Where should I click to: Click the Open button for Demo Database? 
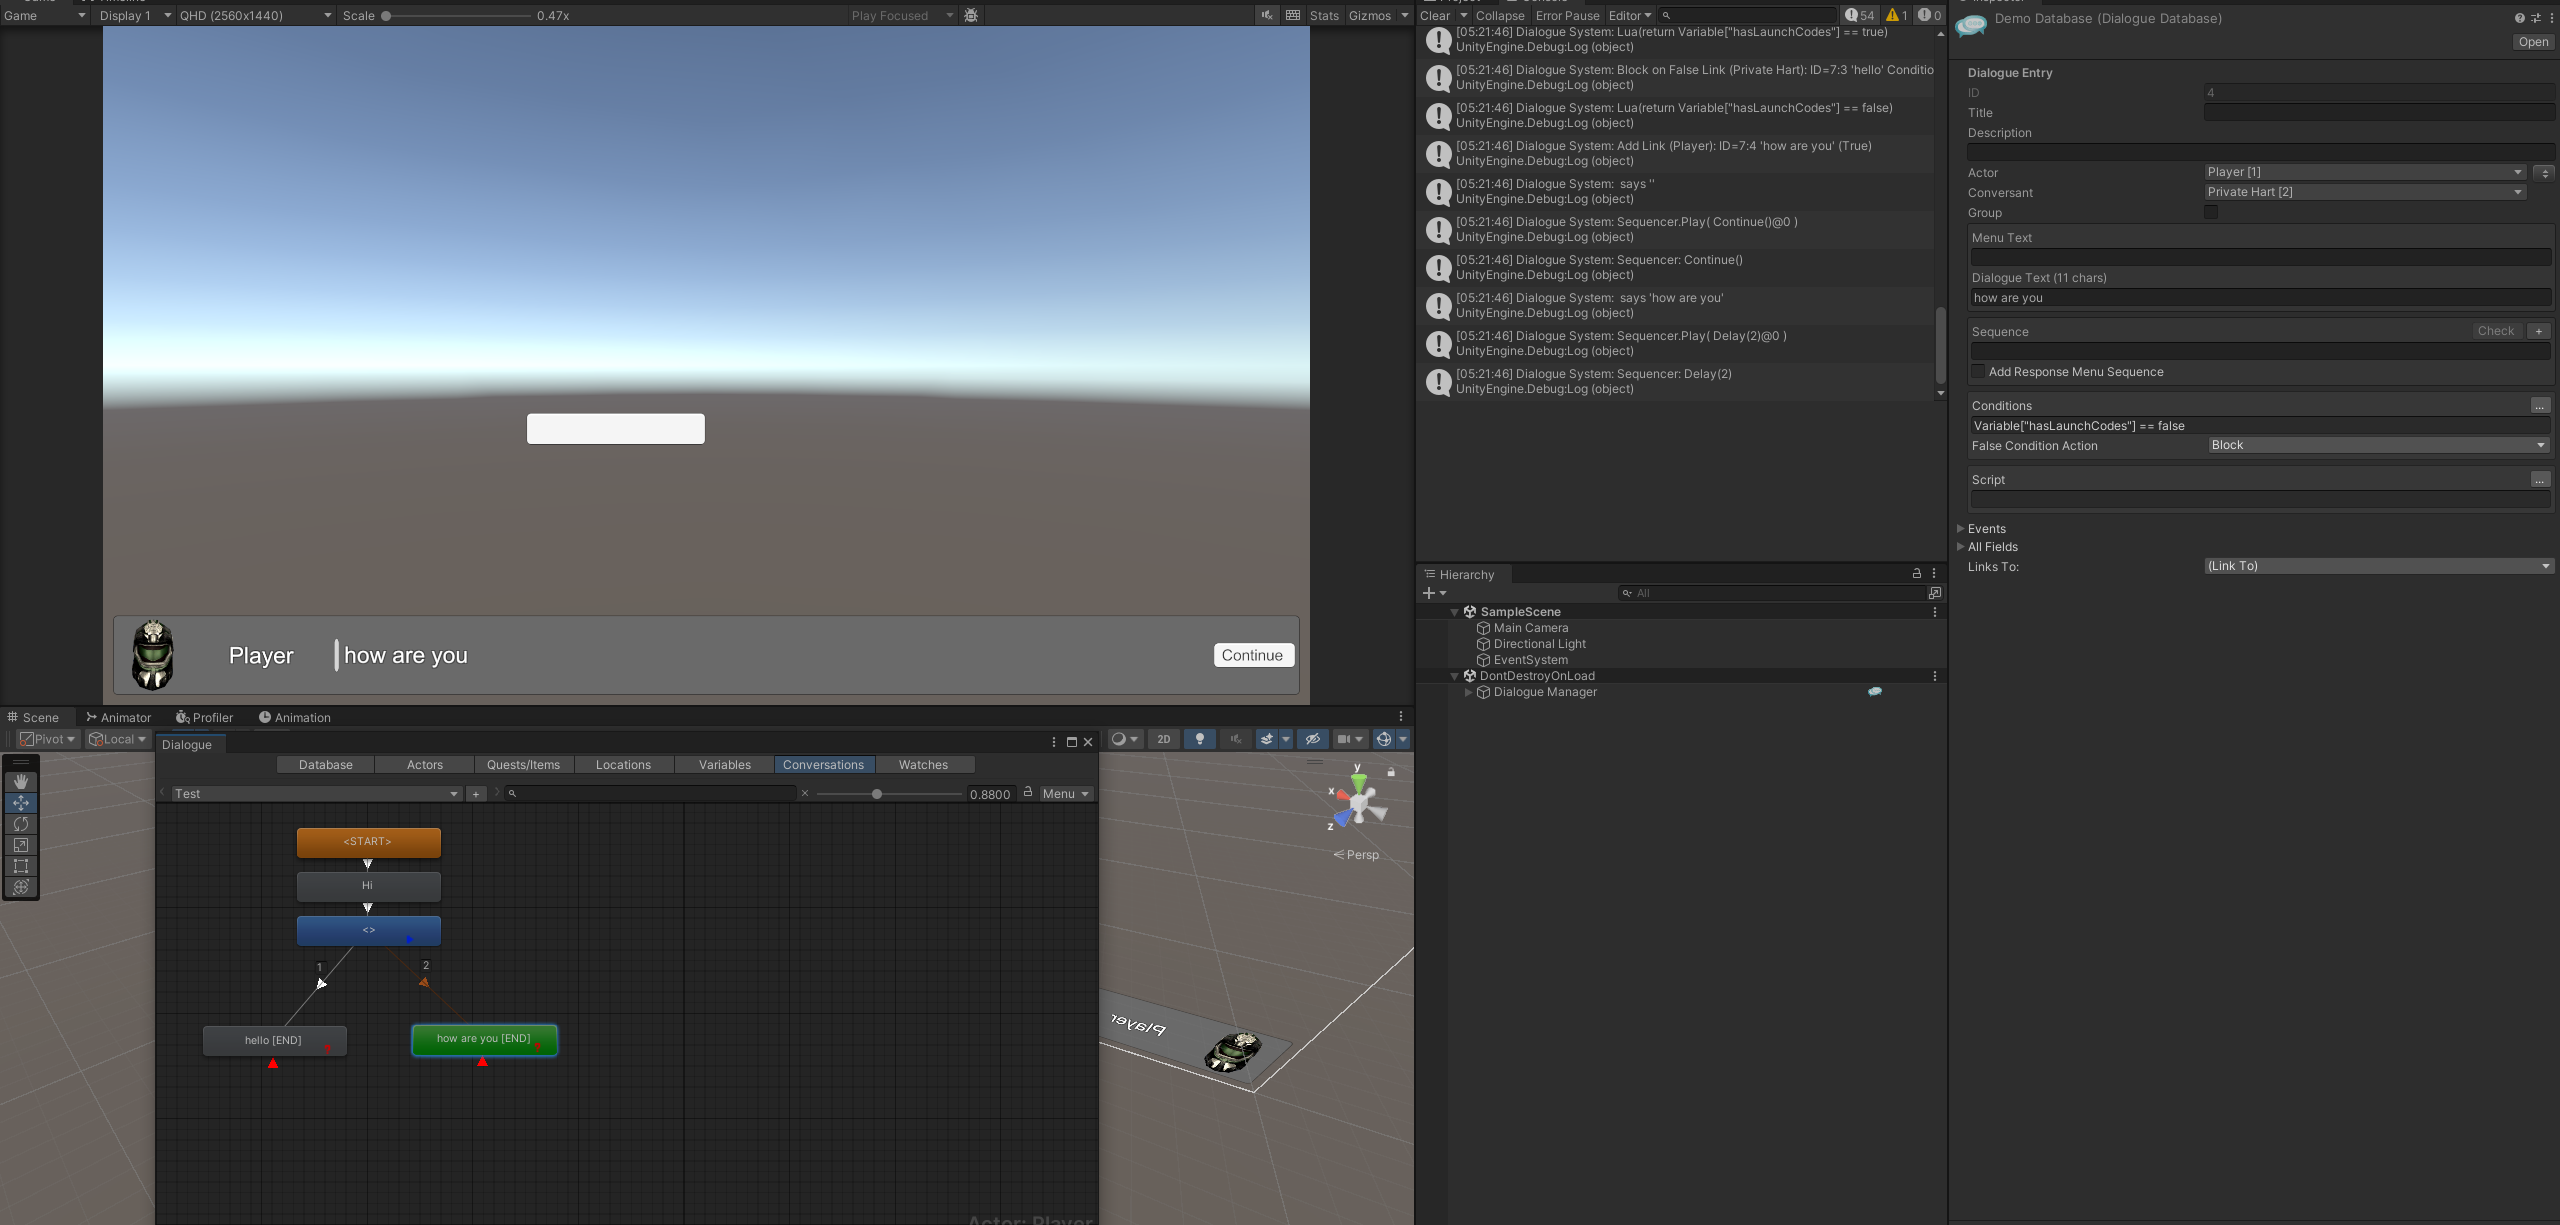pyautogui.click(x=2533, y=42)
